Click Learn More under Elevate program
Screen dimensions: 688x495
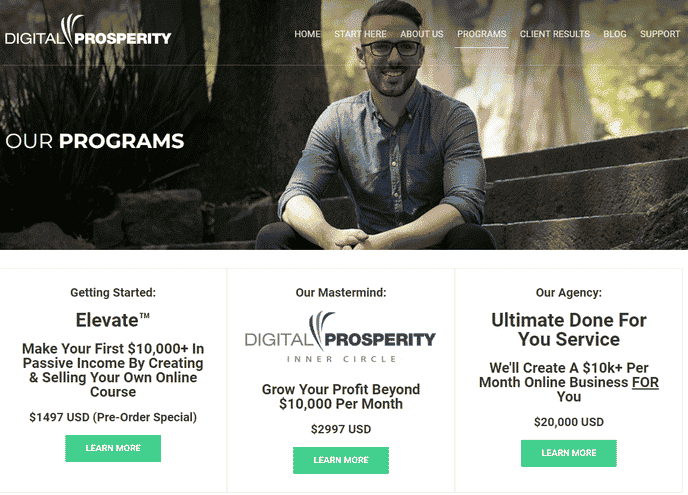tap(113, 448)
